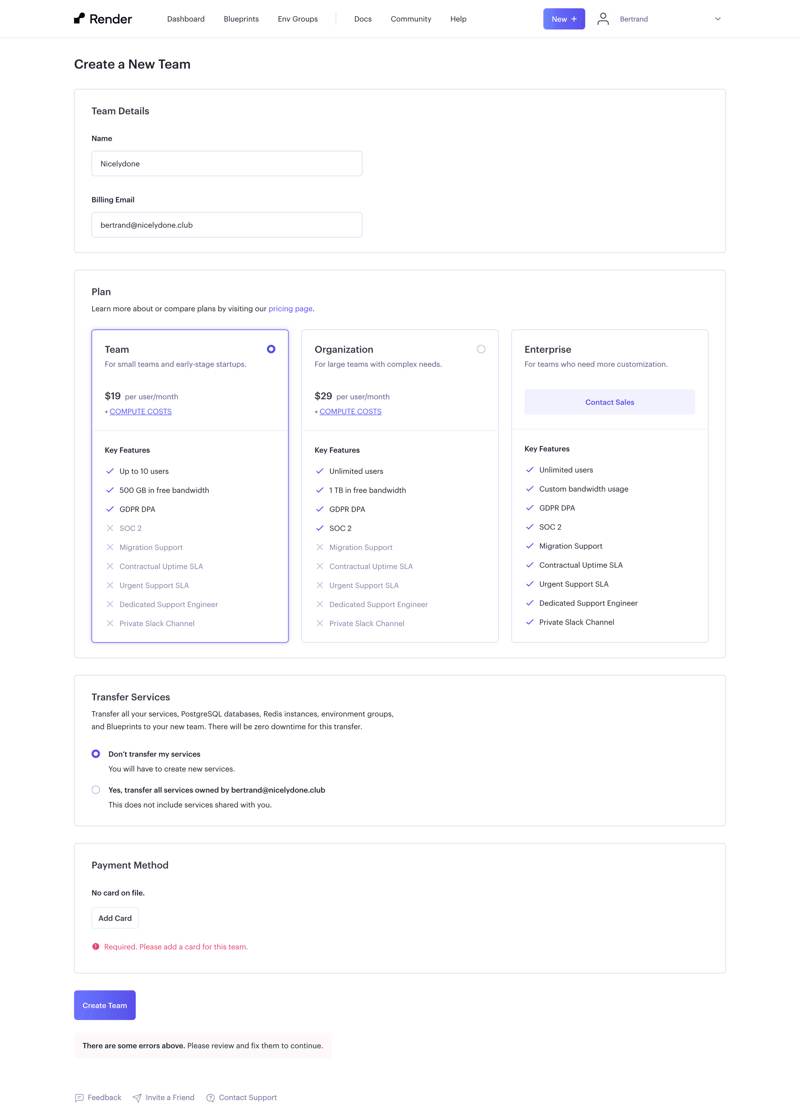800x1120 pixels.
Task: Open the pricing page link
Action: point(290,307)
